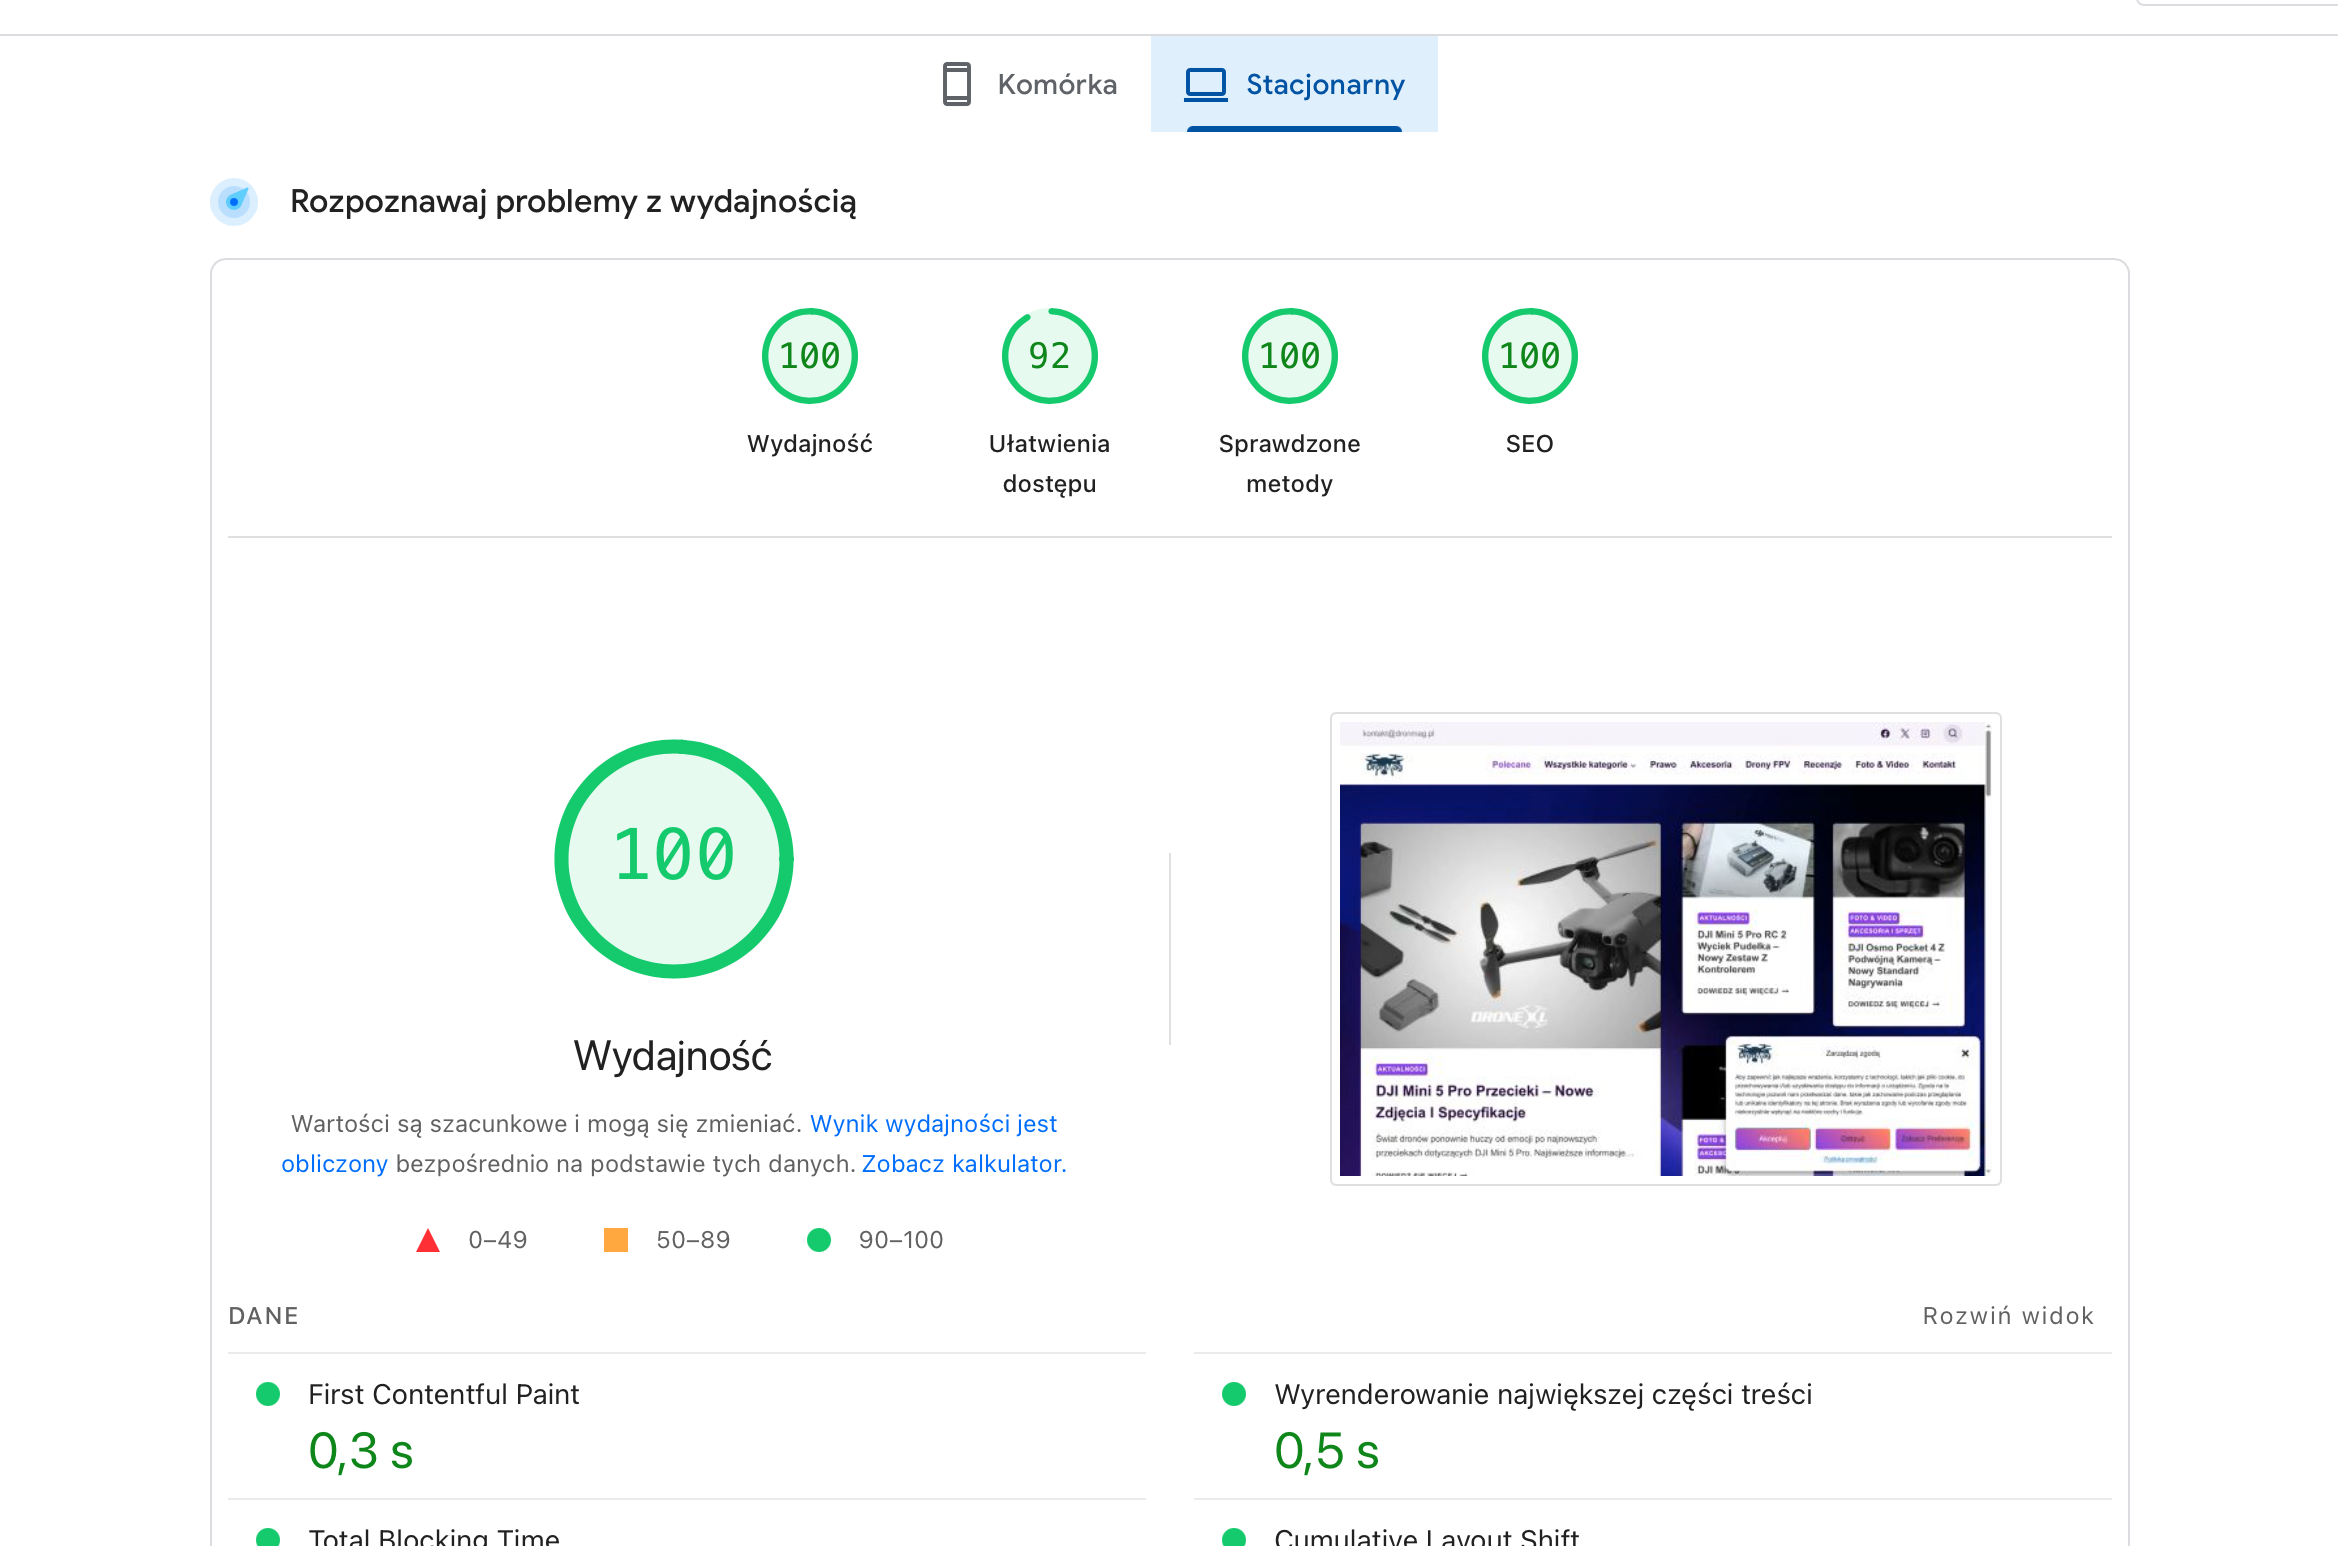Expand the First Contentful Paint metric
The width and height of the screenshot is (2338, 1546).
point(443,1394)
